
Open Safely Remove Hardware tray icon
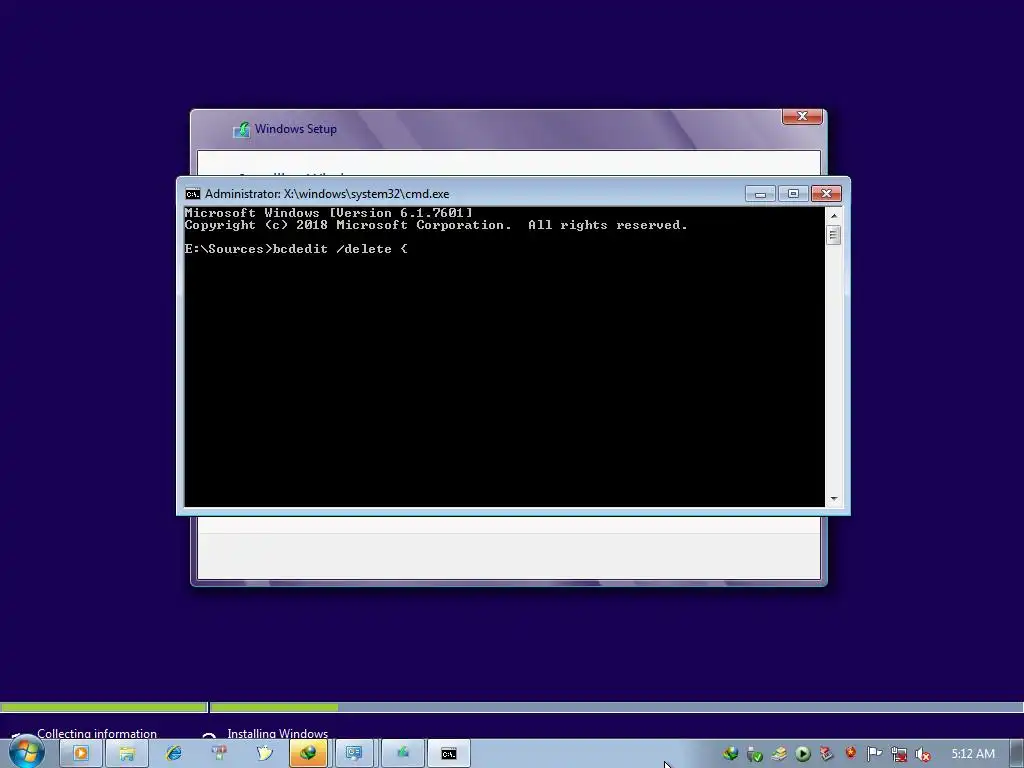[754, 754]
